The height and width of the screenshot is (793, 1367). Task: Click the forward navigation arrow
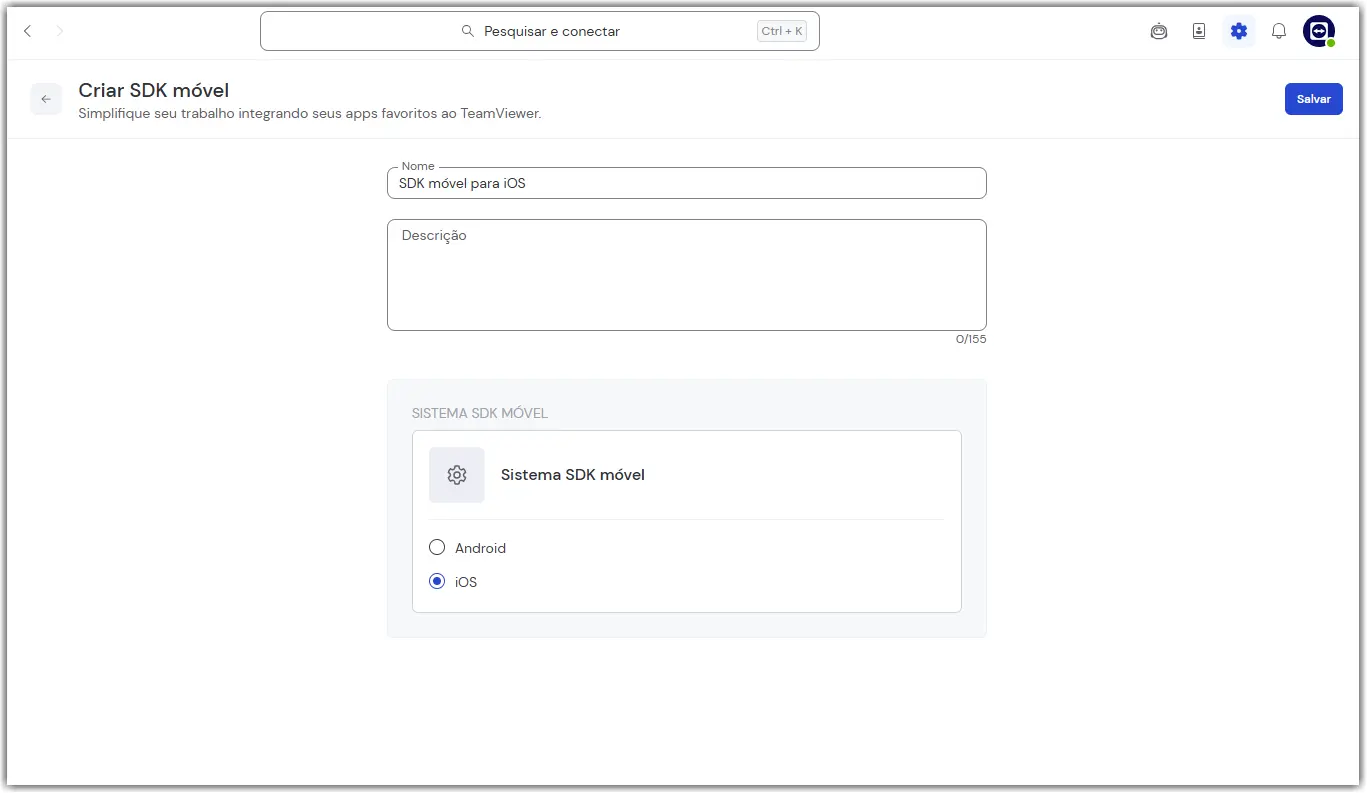pos(60,31)
